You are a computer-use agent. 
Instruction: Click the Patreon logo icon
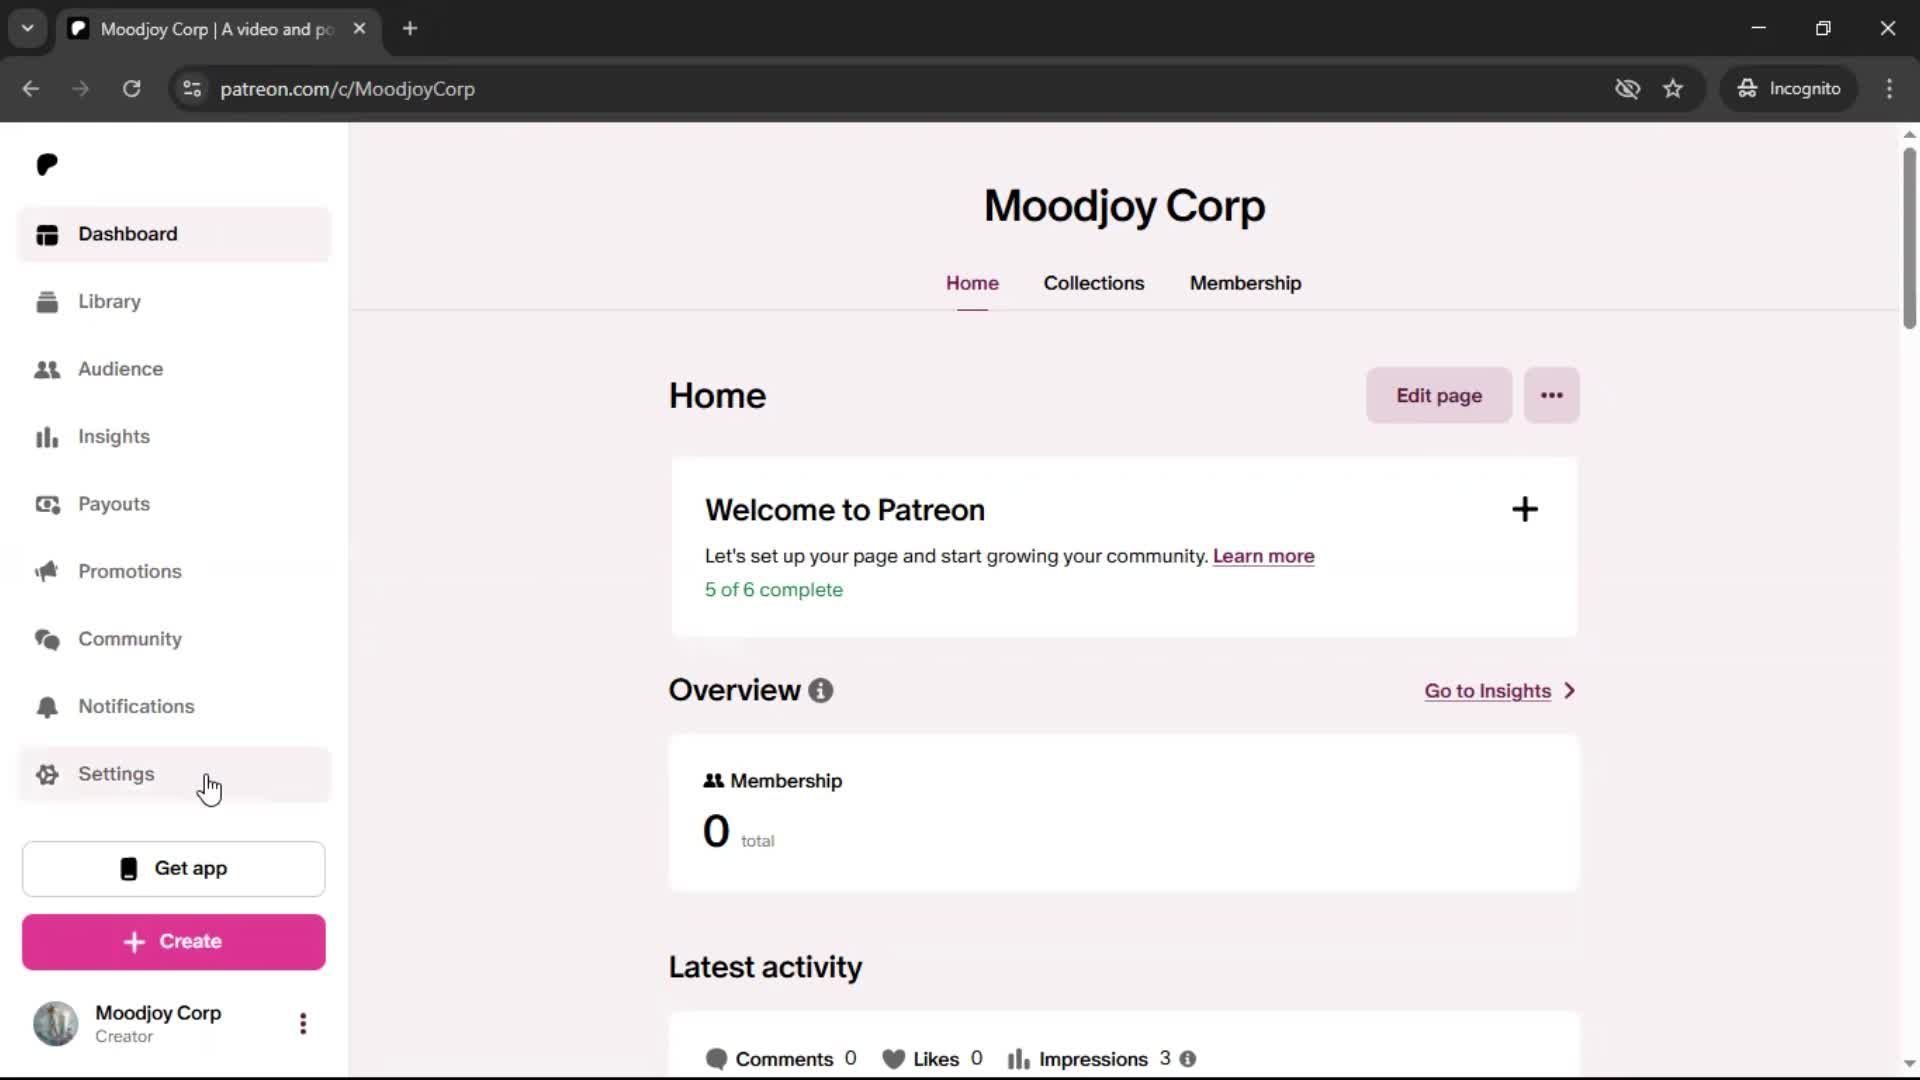click(x=47, y=165)
